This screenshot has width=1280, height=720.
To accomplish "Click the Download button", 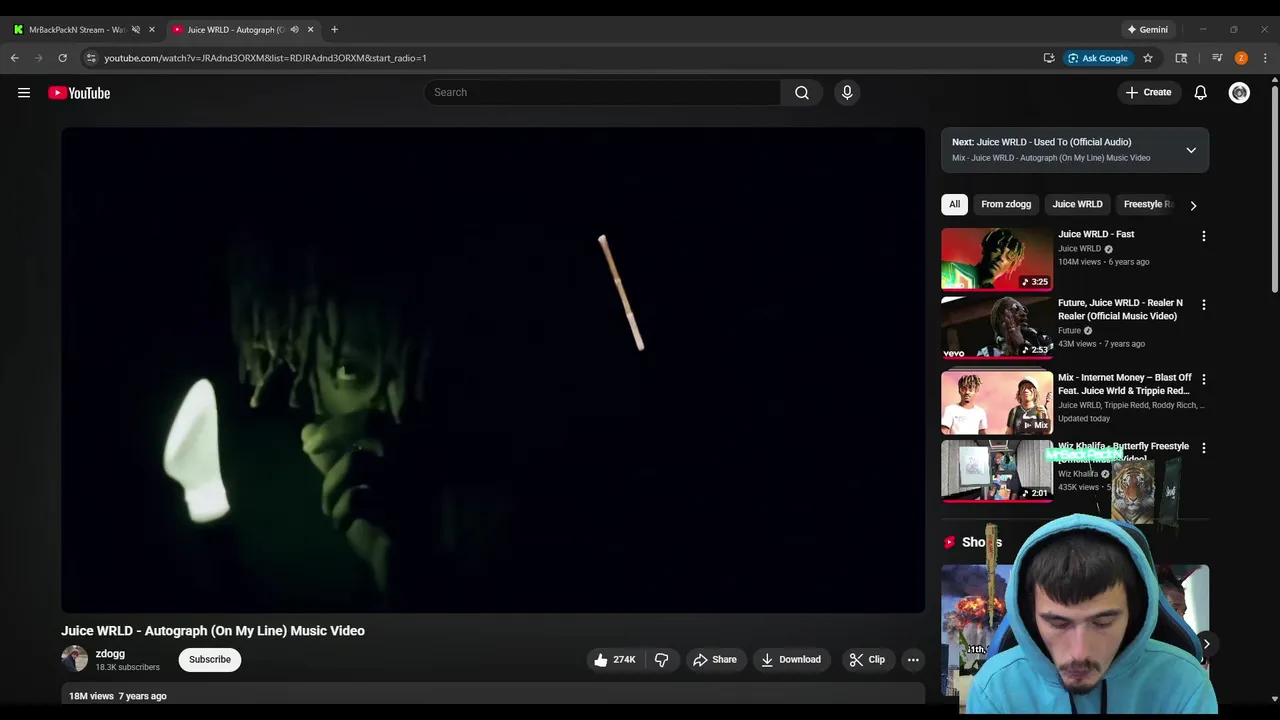I will click(x=791, y=660).
